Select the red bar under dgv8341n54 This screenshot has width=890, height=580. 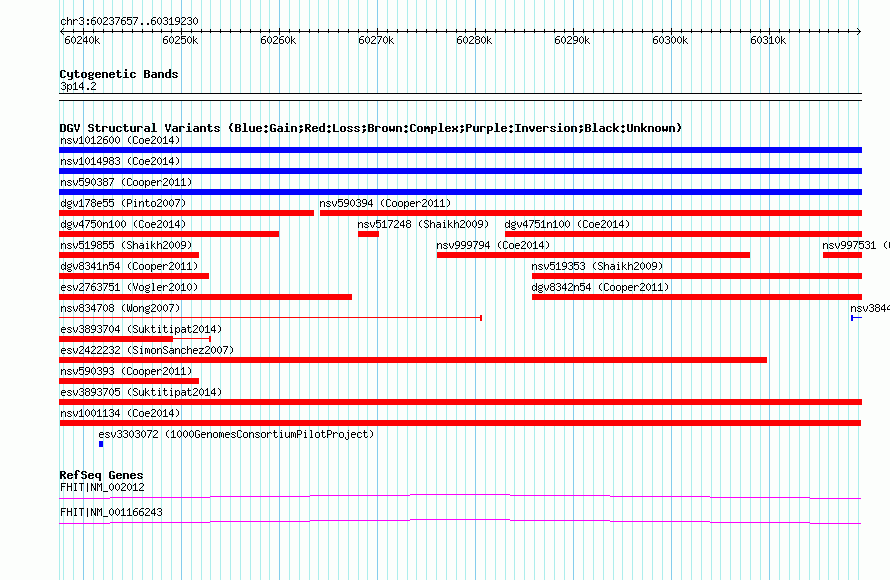pos(134,276)
